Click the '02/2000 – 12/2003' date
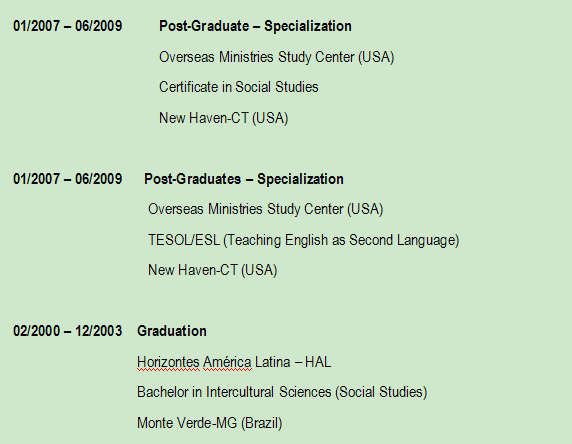This screenshot has height=444, width=572. pyautogui.click(x=67, y=331)
